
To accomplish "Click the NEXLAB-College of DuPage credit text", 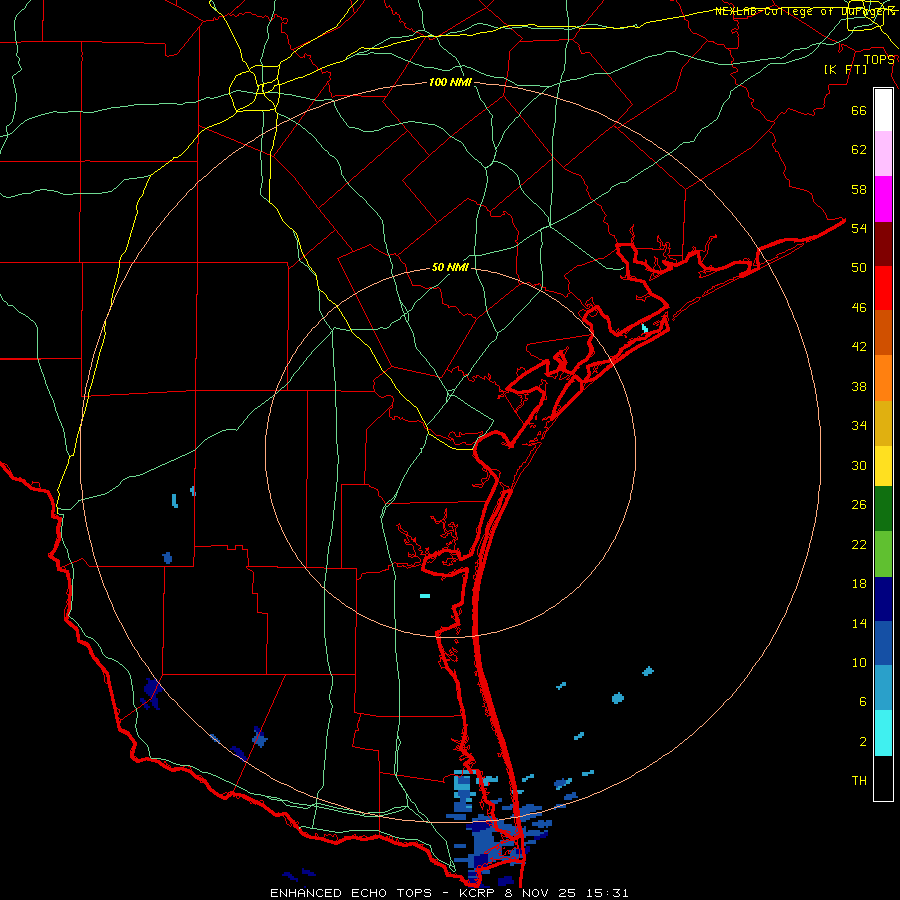I will pyautogui.click(x=805, y=11).
